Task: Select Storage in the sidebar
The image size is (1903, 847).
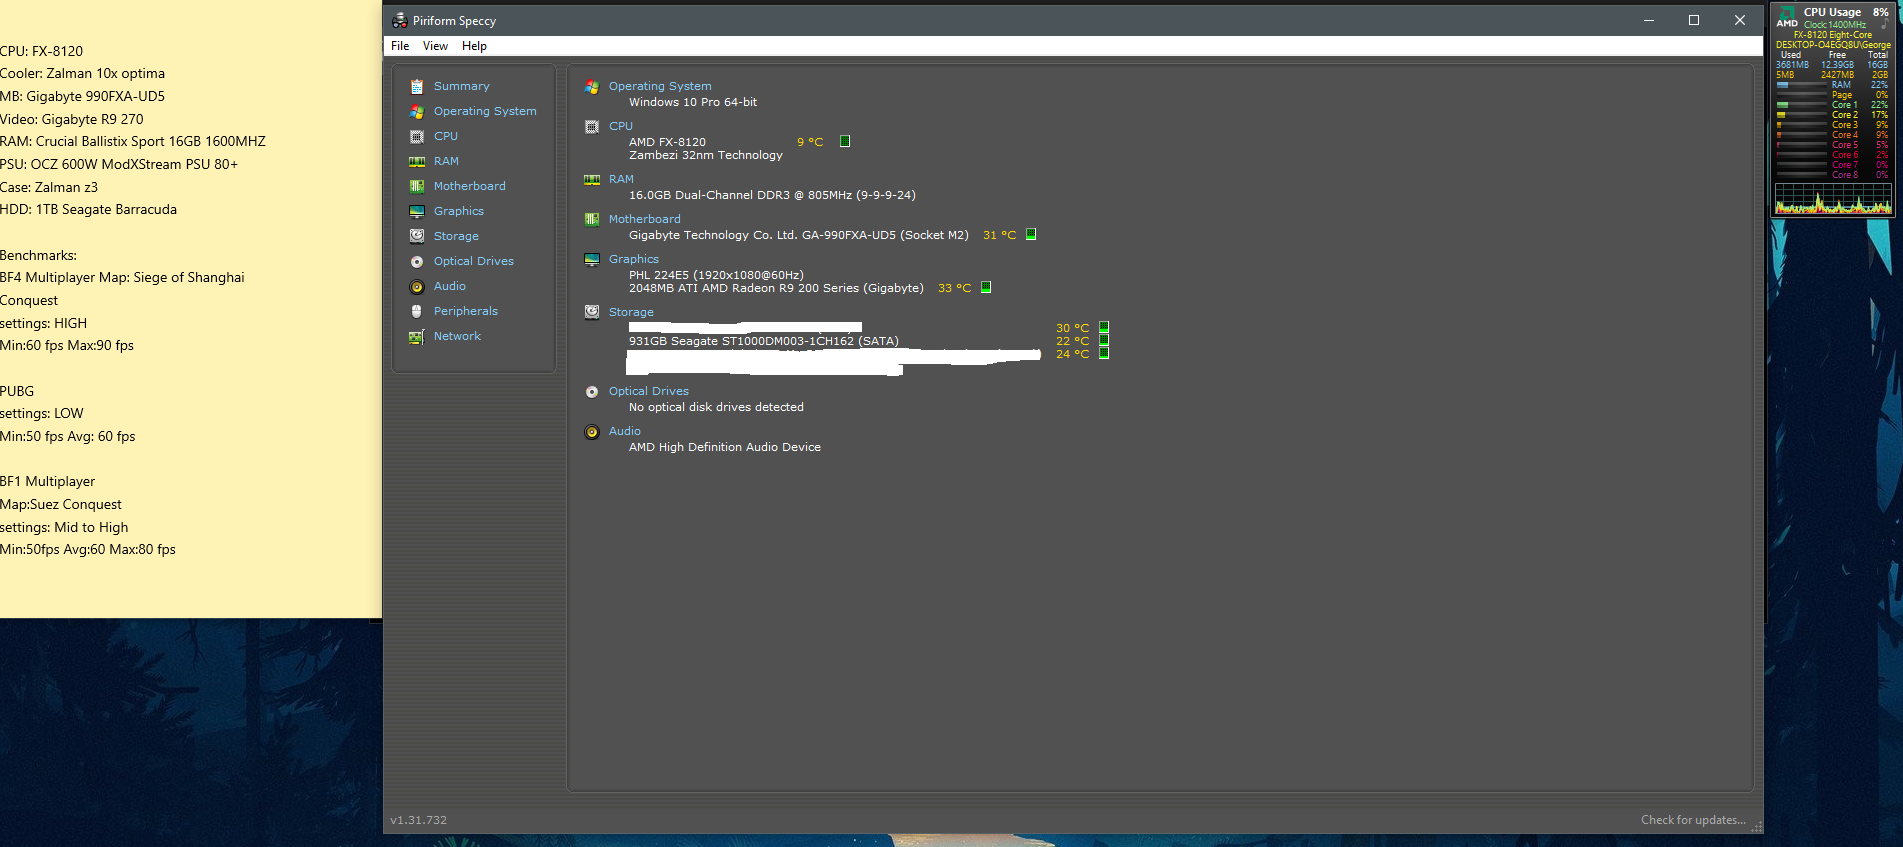Action: coord(456,236)
